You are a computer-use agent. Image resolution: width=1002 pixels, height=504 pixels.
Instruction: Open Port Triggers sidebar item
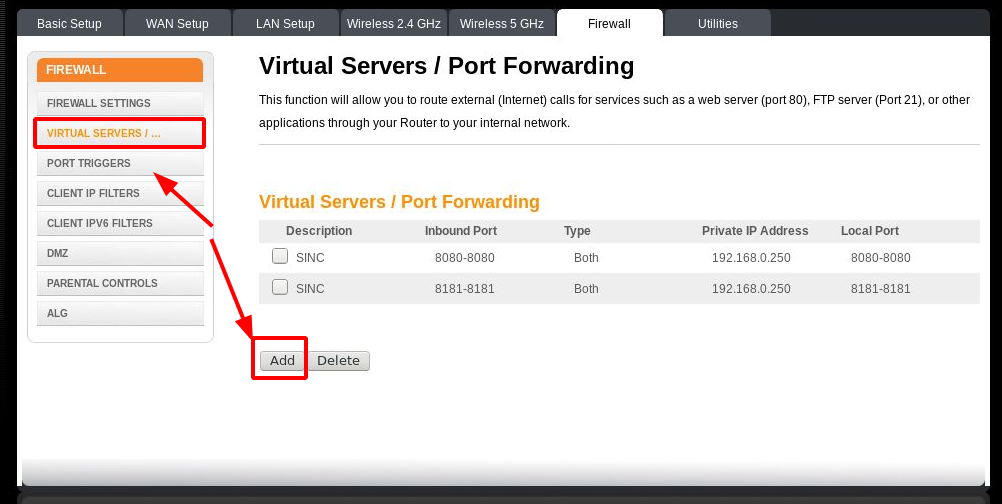click(120, 164)
